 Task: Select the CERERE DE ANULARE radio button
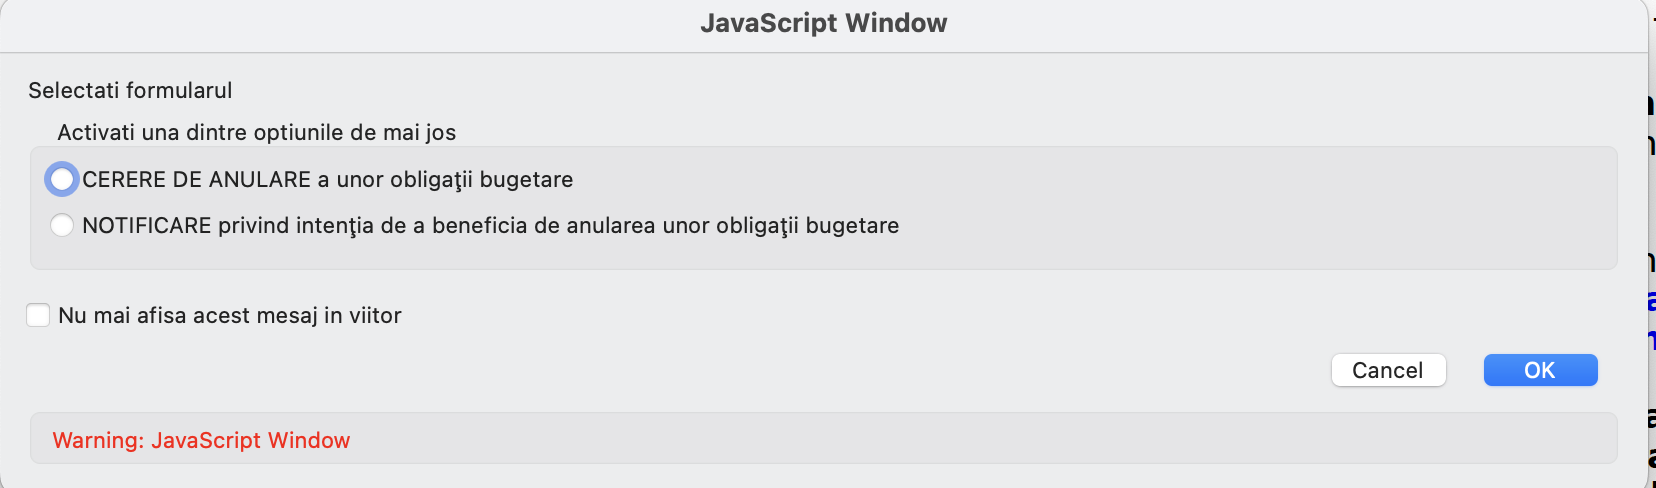click(62, 180)
